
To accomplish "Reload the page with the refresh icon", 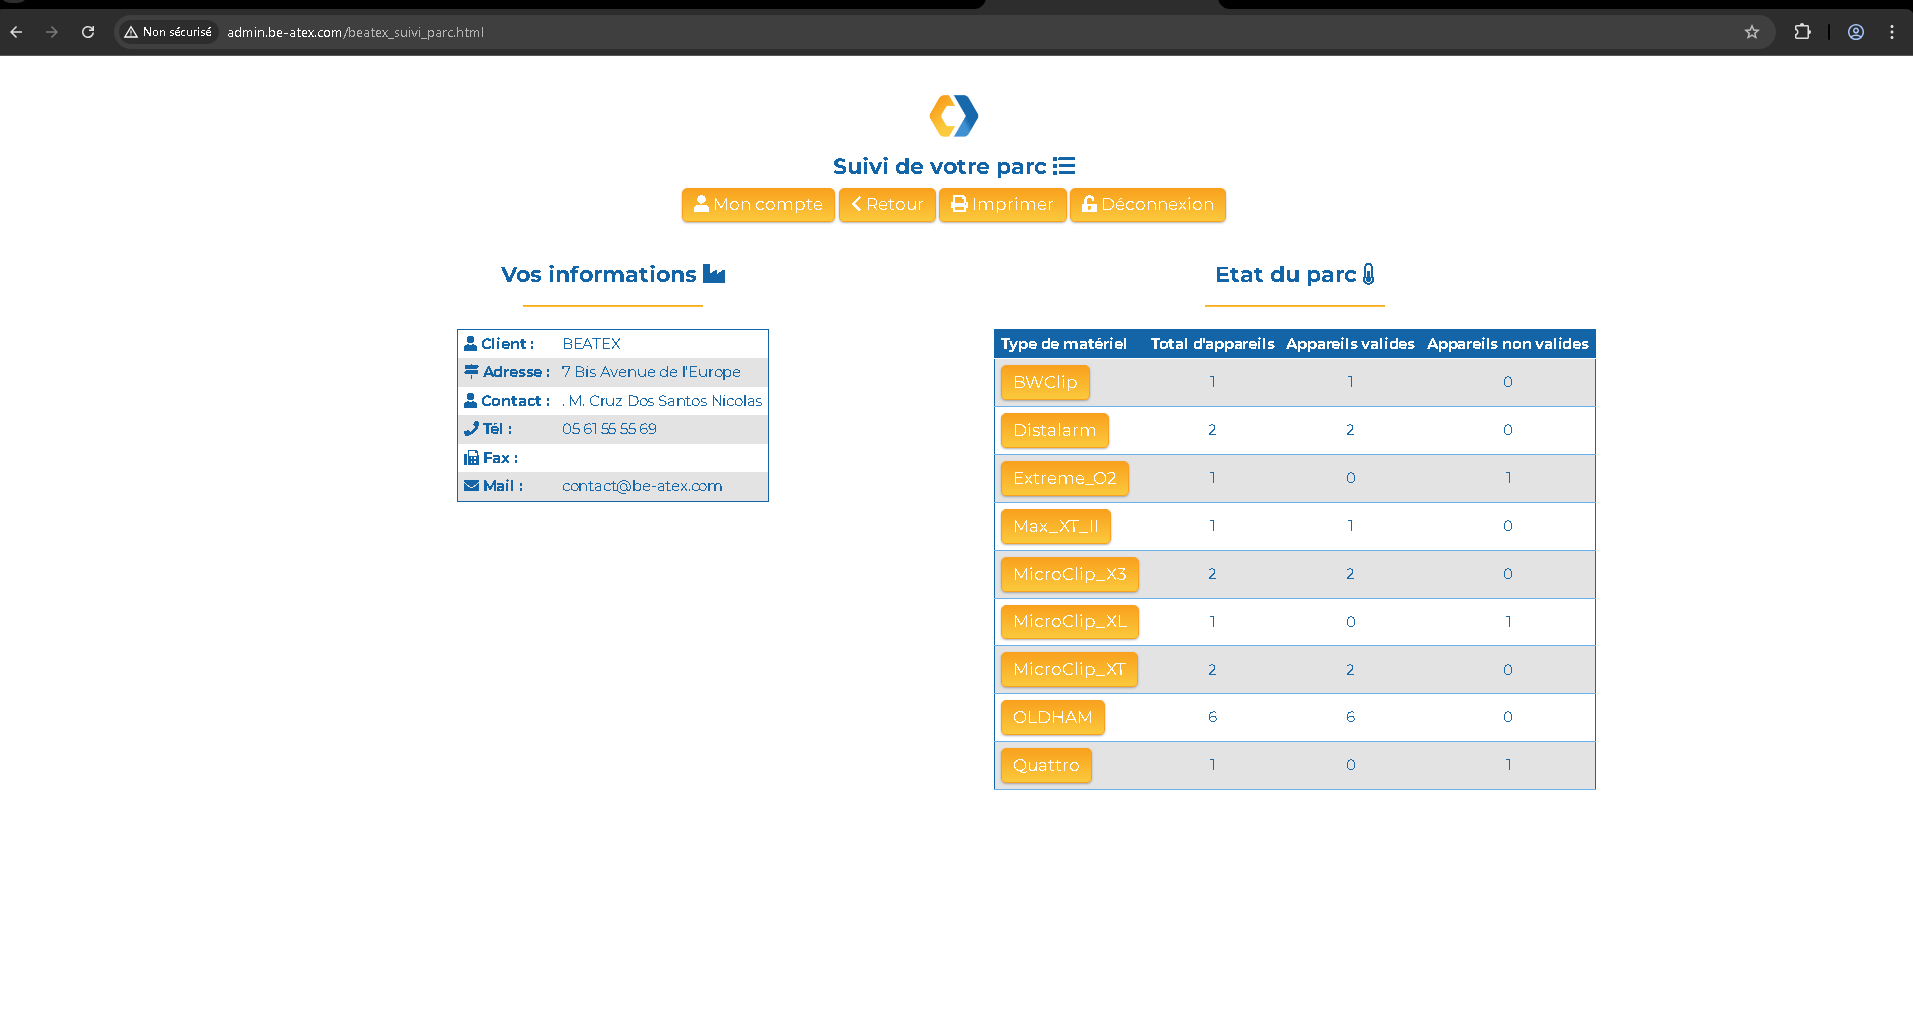I will tap(88, 32).
